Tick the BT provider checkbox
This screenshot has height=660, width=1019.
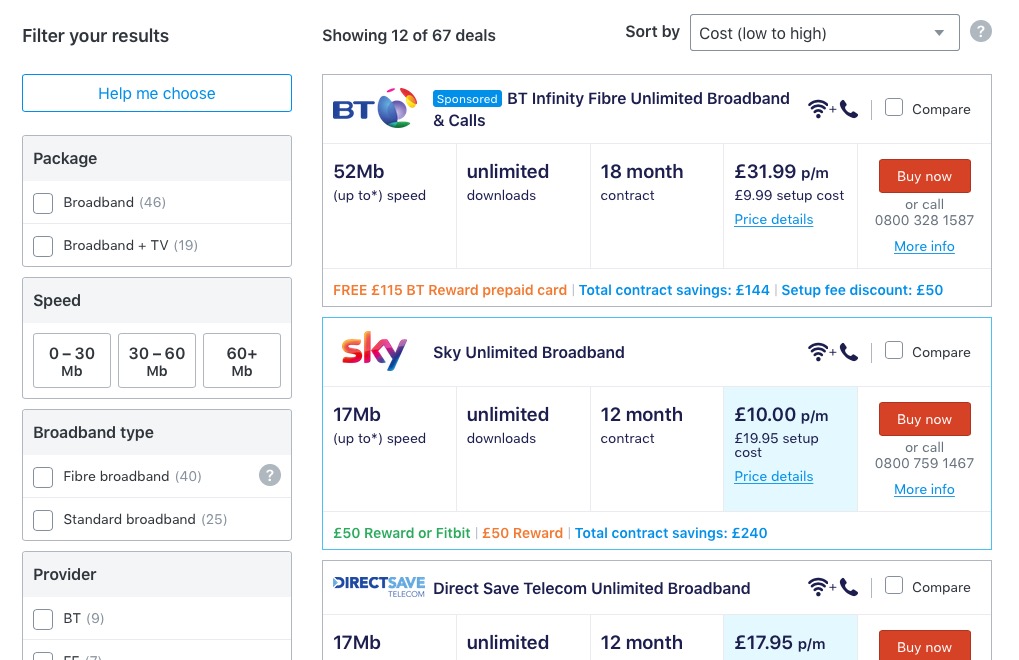[x=43, y=619]
